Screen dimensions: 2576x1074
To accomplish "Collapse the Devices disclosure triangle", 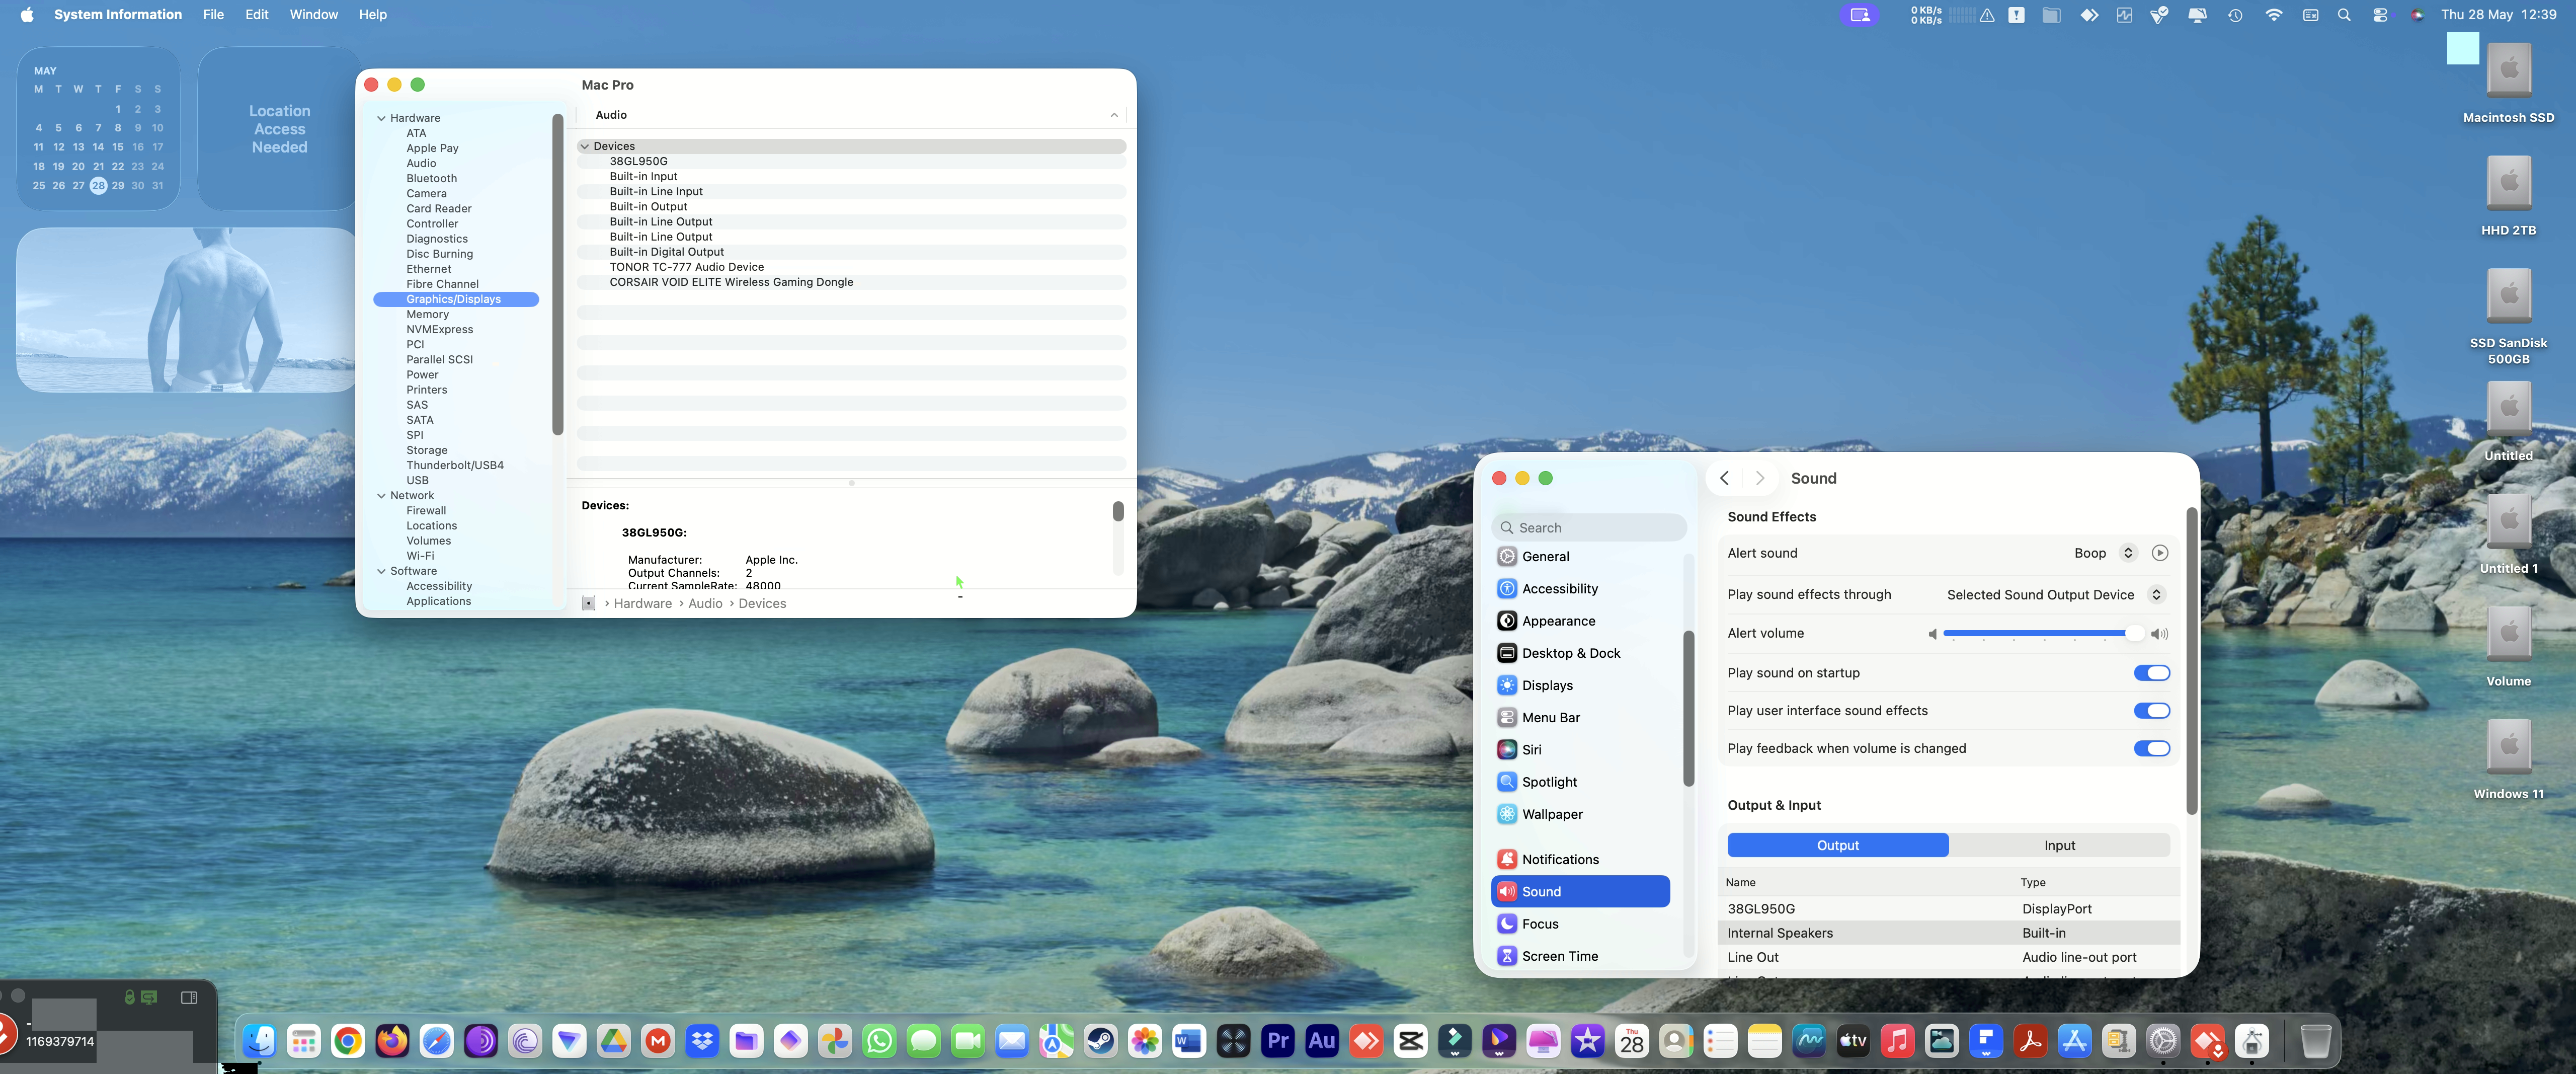I will 584,146.
